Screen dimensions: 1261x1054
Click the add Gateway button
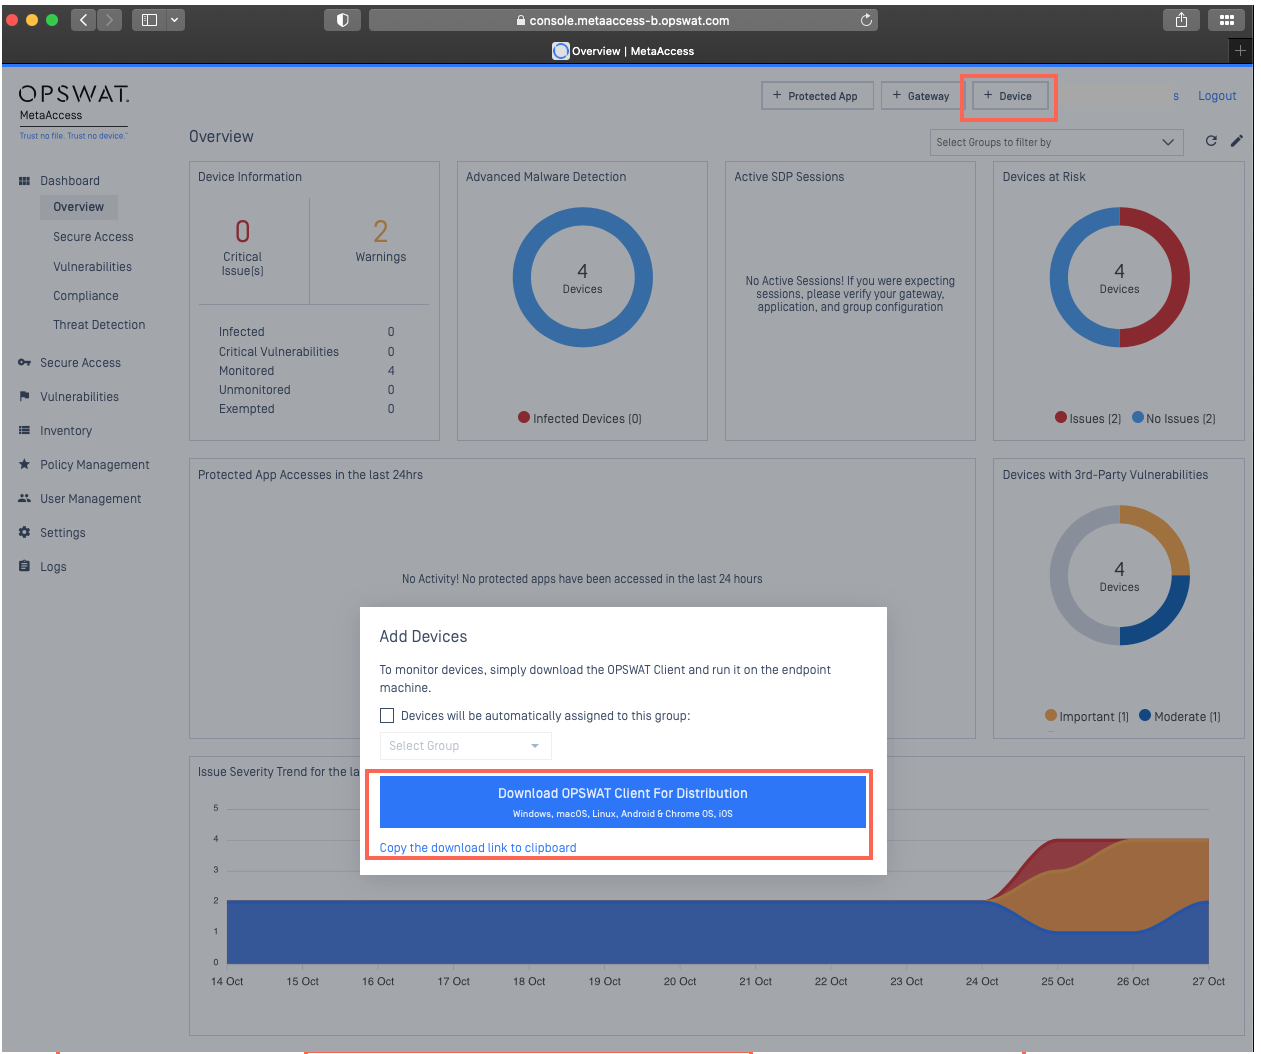click(x=921, y=96)
